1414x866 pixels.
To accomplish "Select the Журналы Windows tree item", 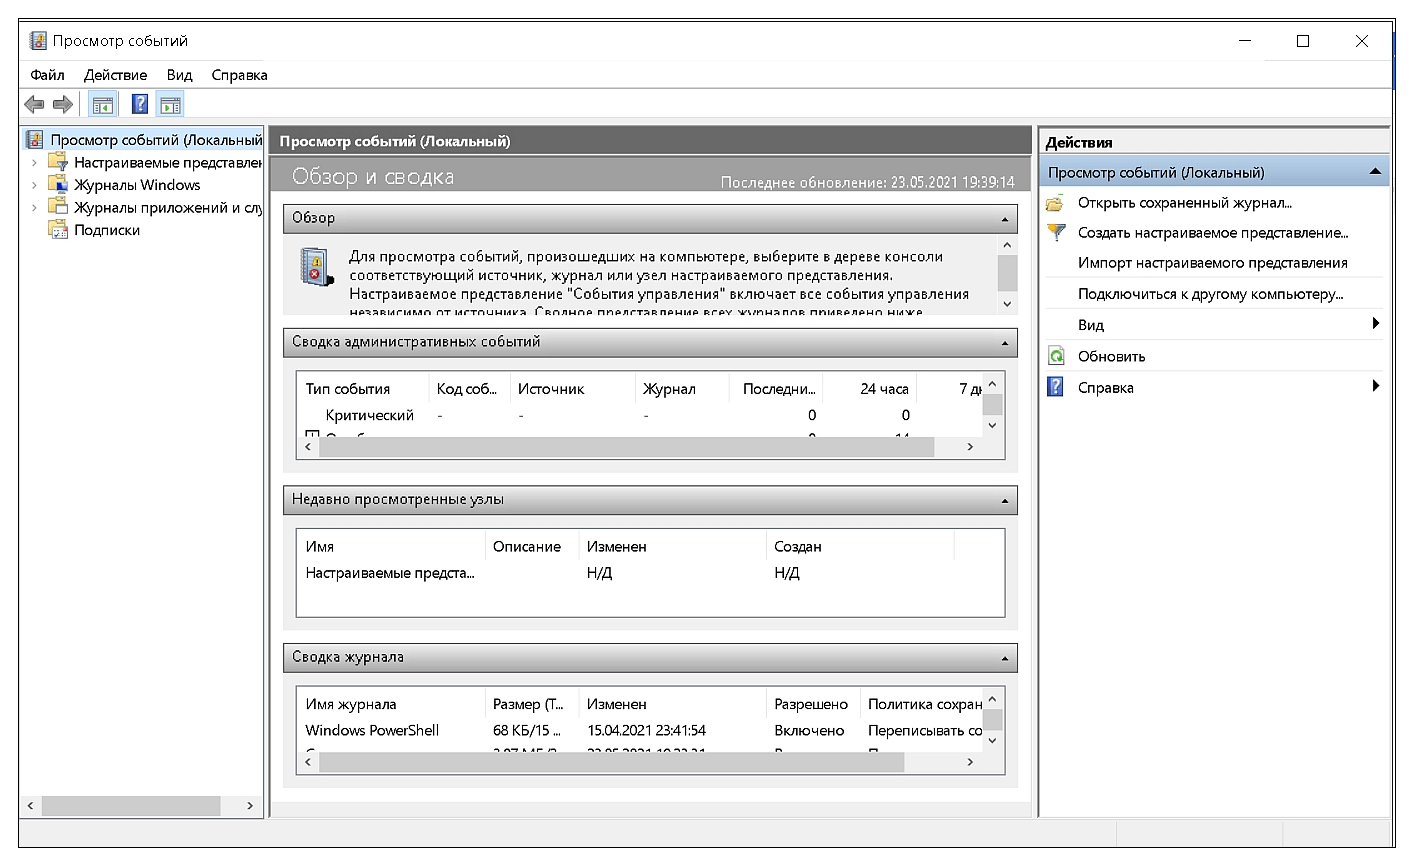I will 137,185.
